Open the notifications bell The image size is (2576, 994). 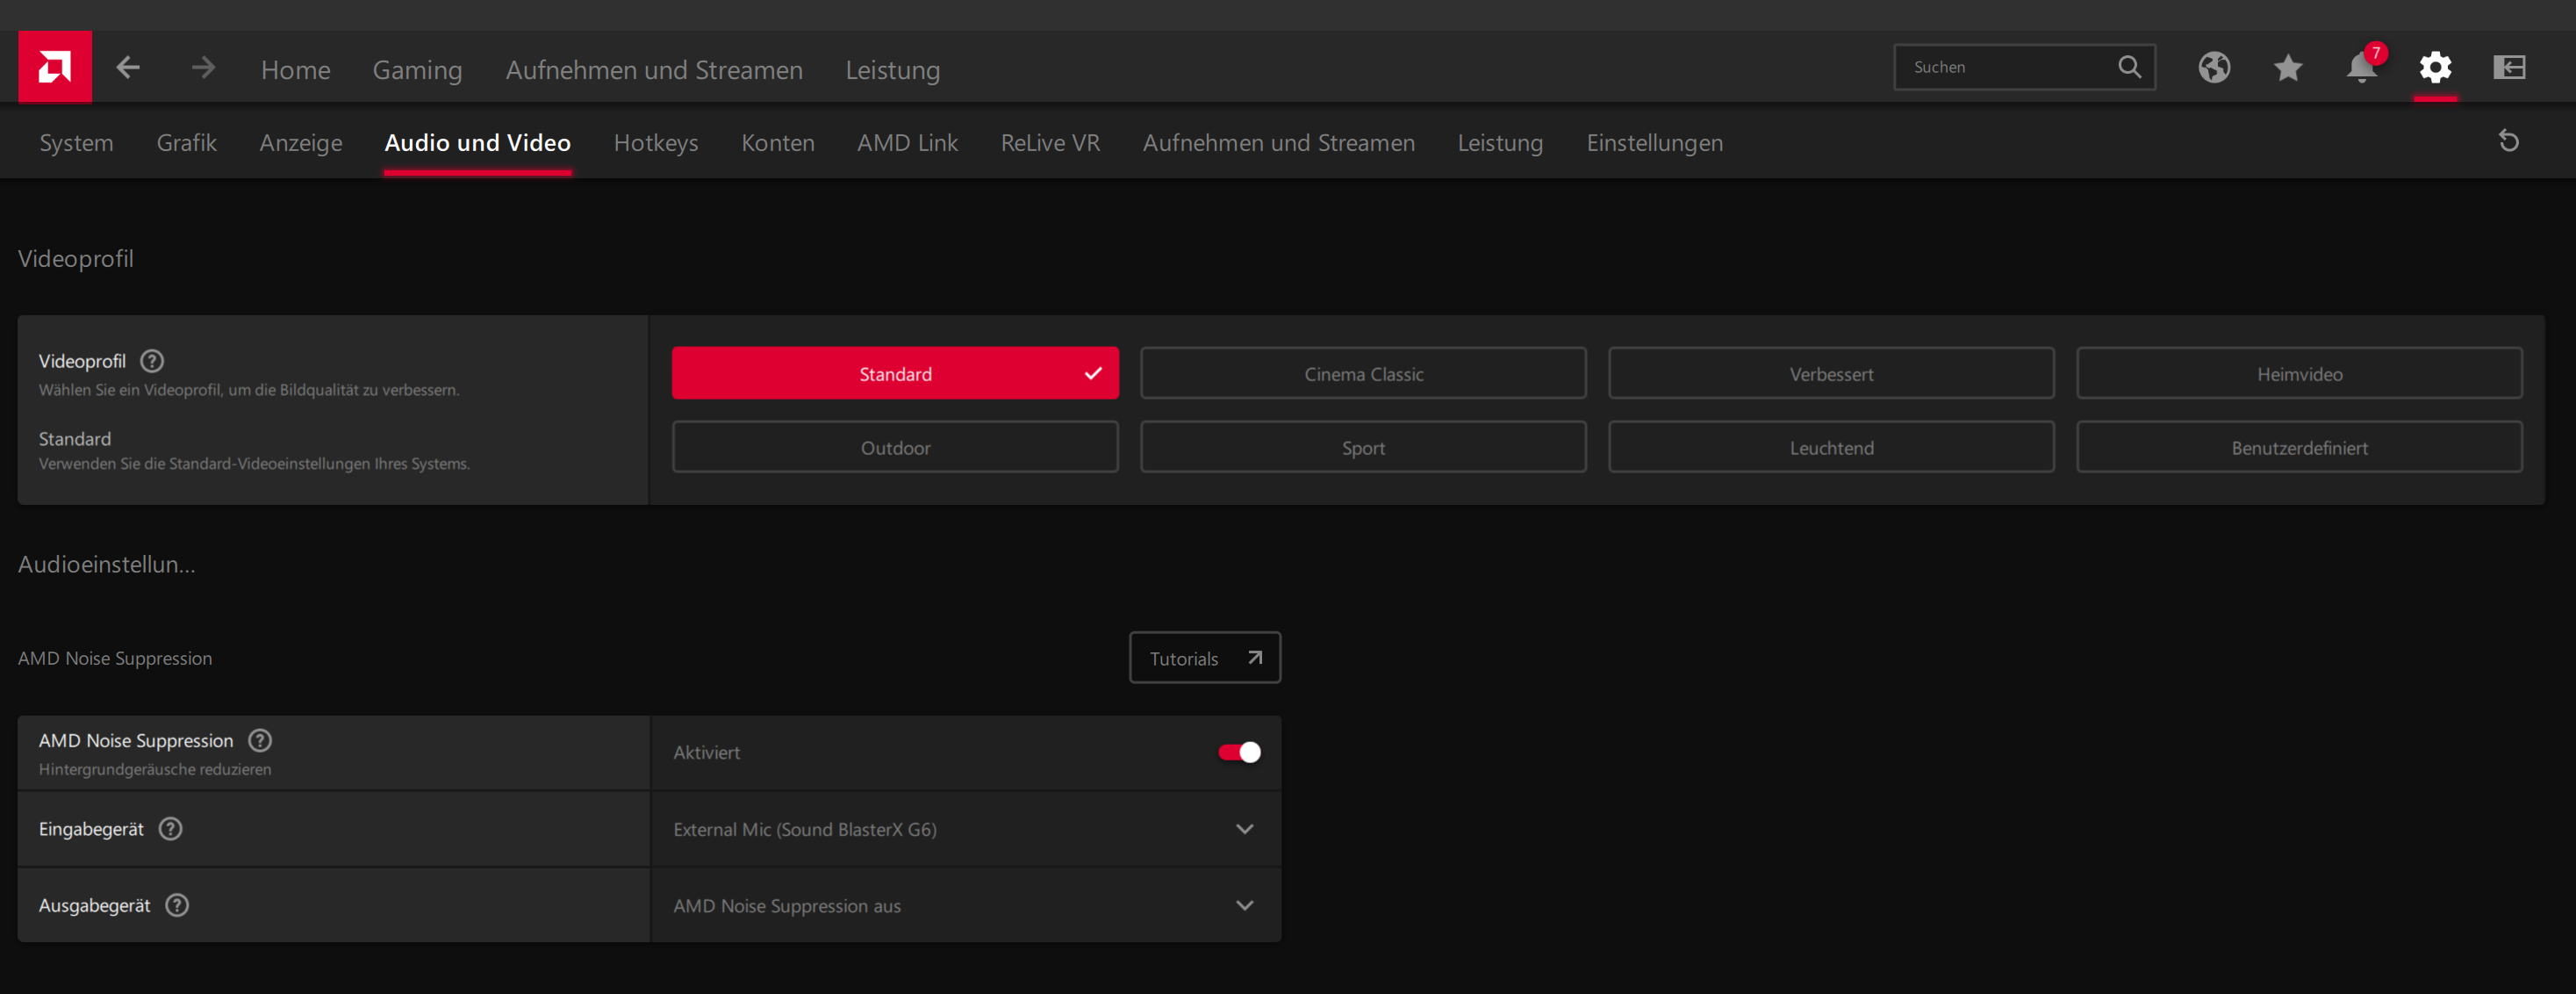tap(2361, 67)
